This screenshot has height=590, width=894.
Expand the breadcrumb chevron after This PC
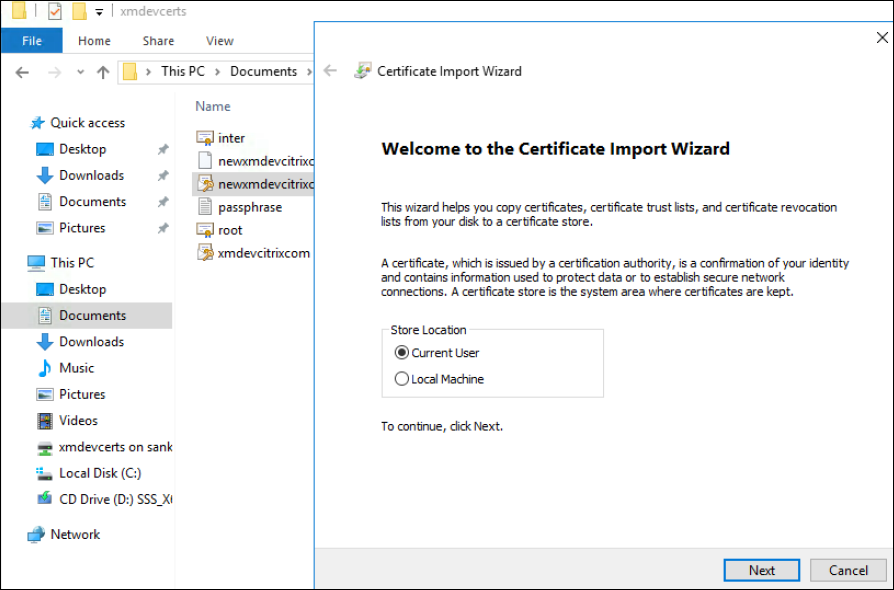pyautogui.click(x=219, y=72)
